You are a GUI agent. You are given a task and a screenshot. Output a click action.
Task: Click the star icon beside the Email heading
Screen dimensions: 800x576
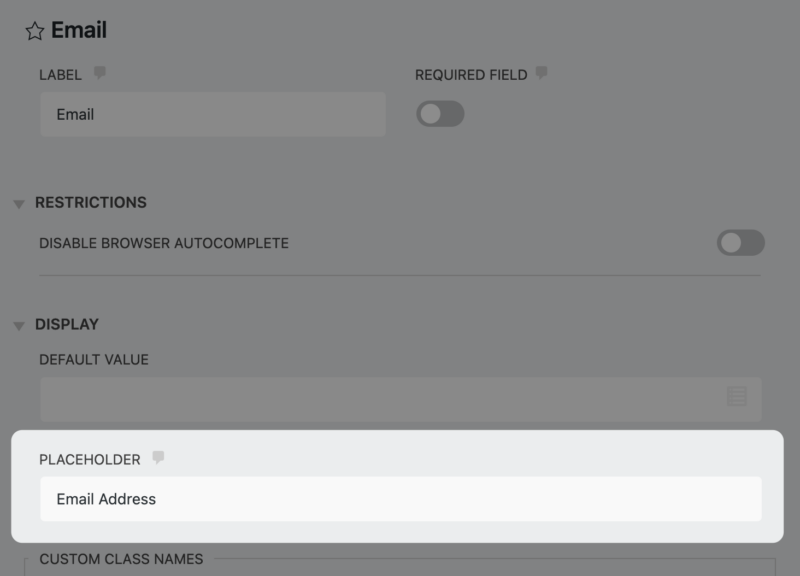[x=33, y=32]
